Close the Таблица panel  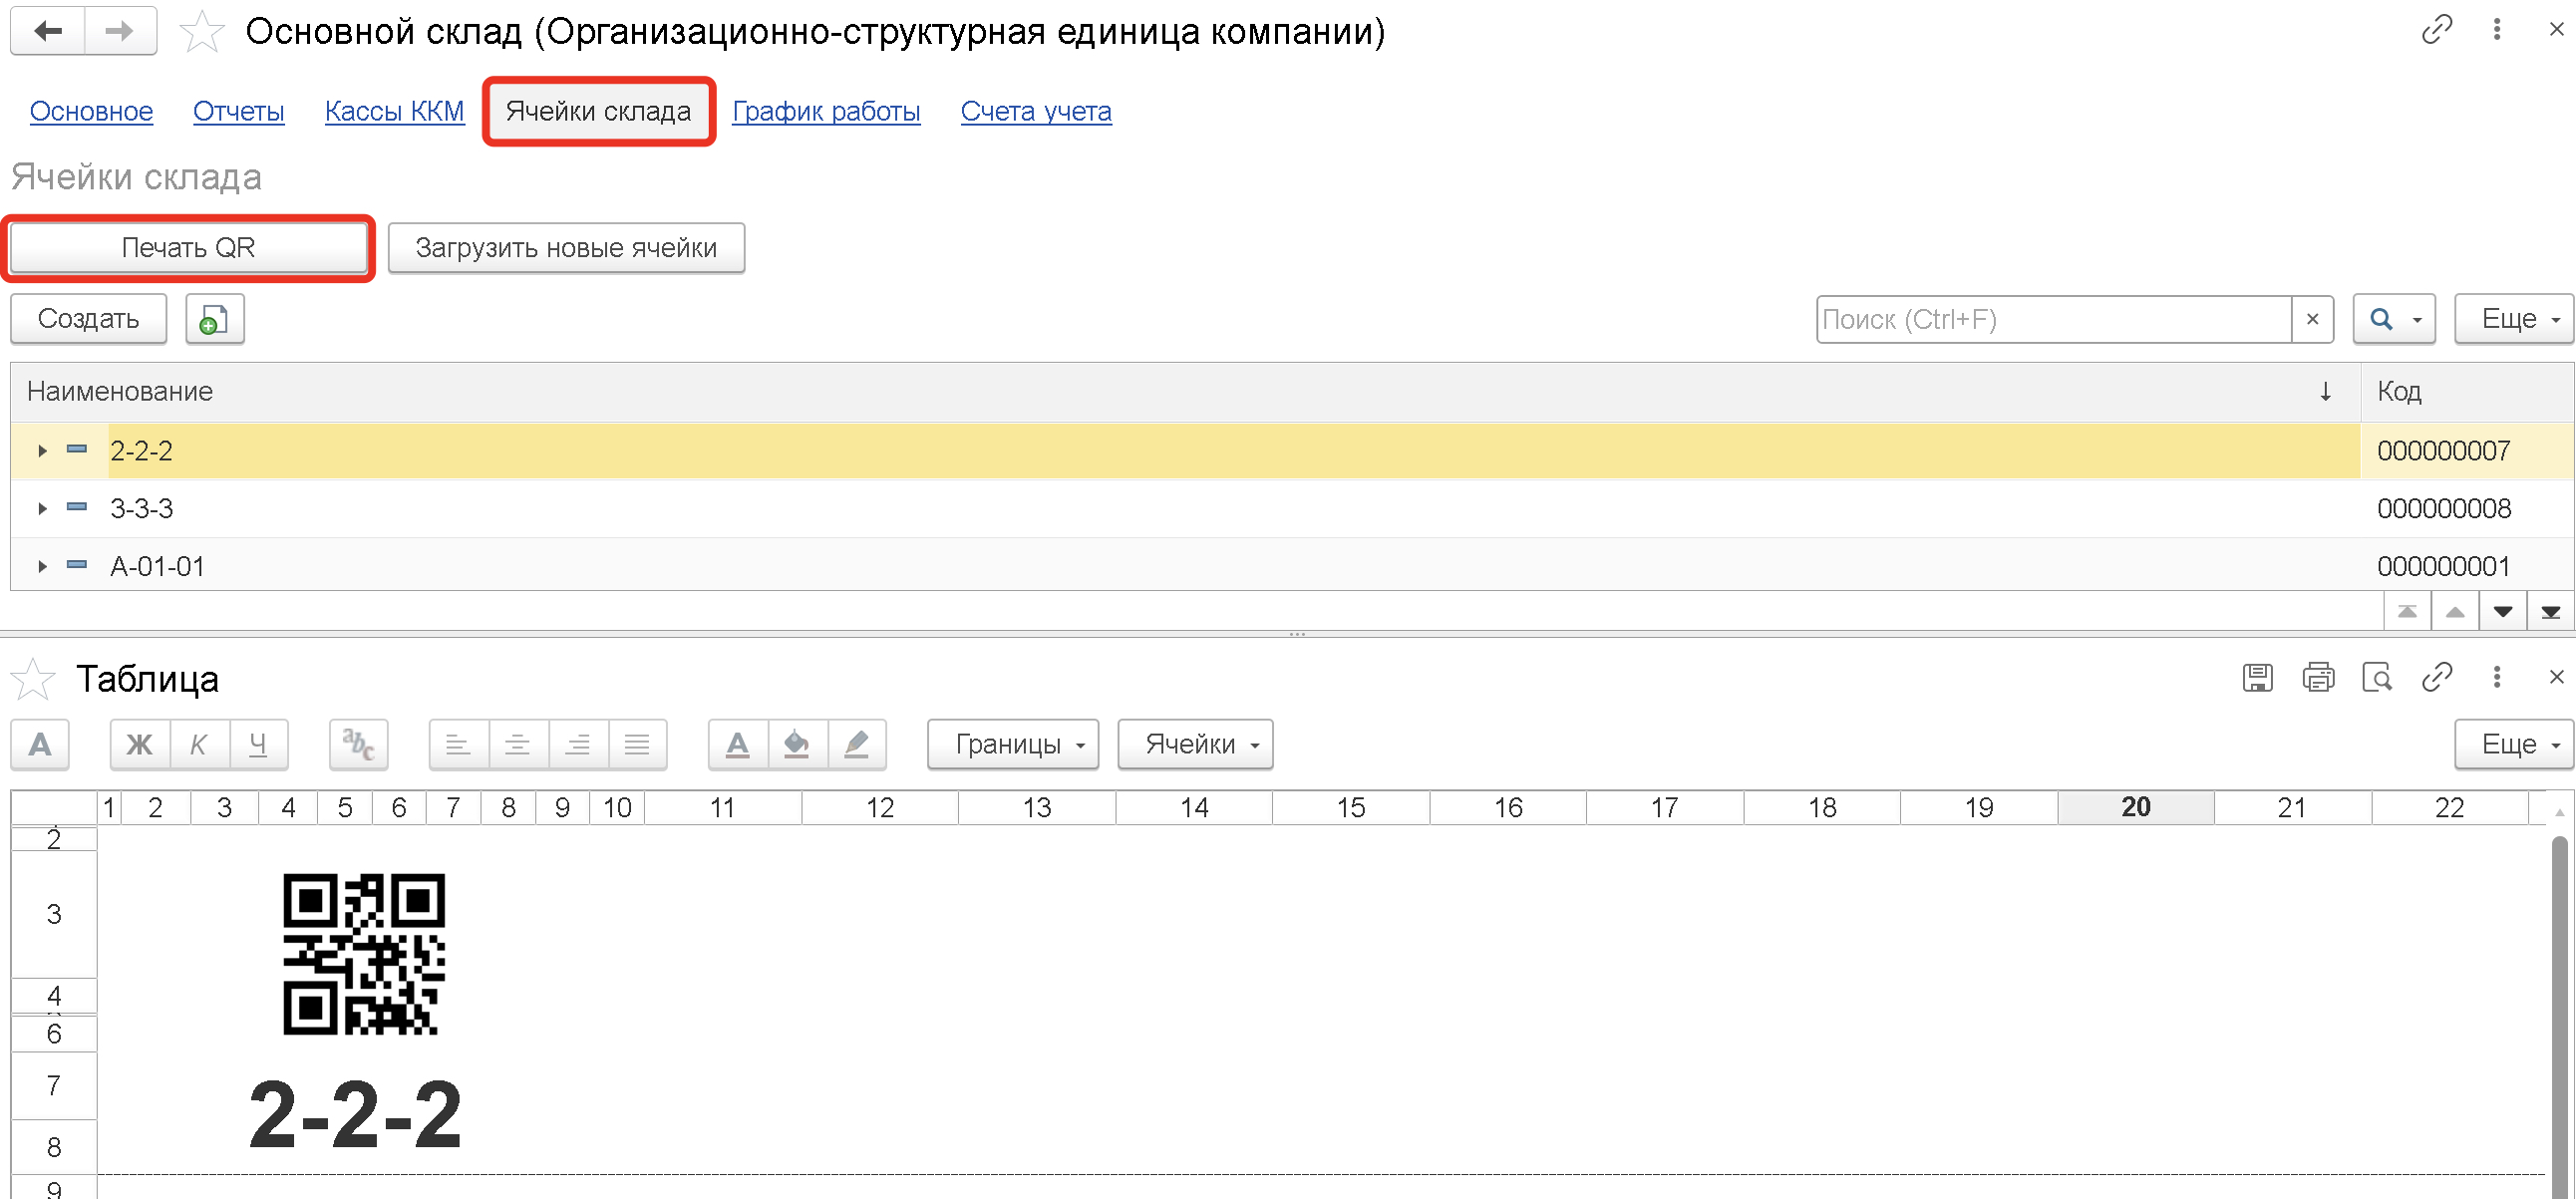pos(2556,677)
